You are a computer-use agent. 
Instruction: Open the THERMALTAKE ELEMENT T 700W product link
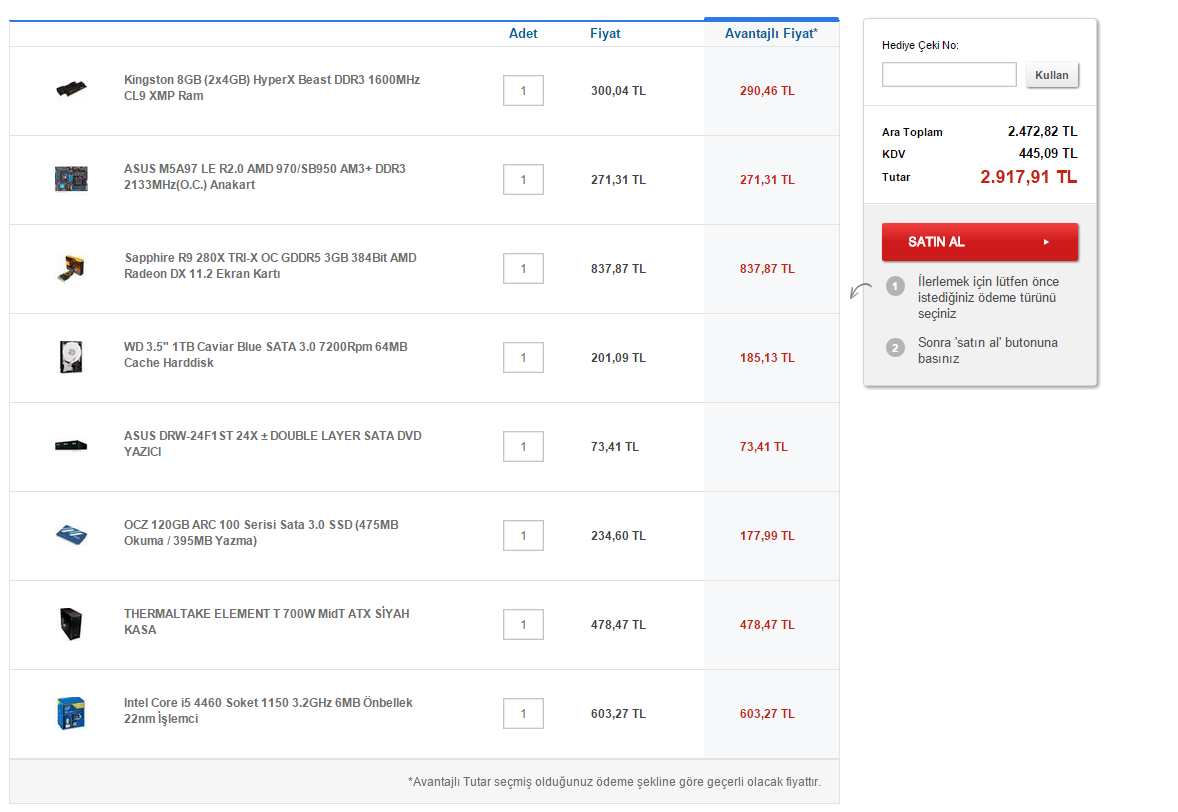(x=266, y=622)
